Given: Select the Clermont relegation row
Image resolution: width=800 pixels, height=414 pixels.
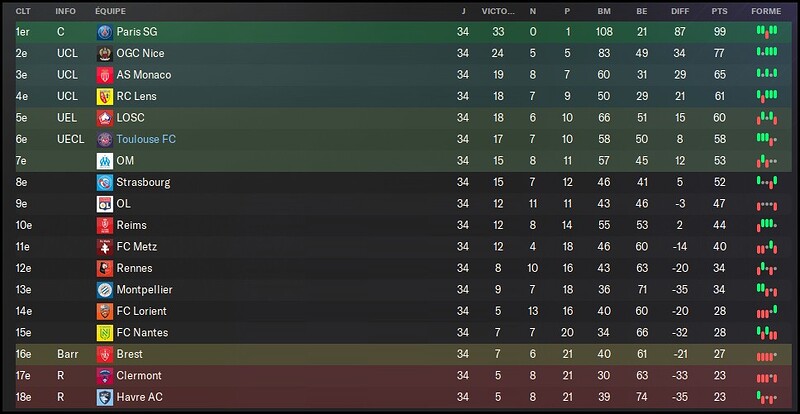Looking at the screenshot, I should pyautogui.click(x=404, y=376).
